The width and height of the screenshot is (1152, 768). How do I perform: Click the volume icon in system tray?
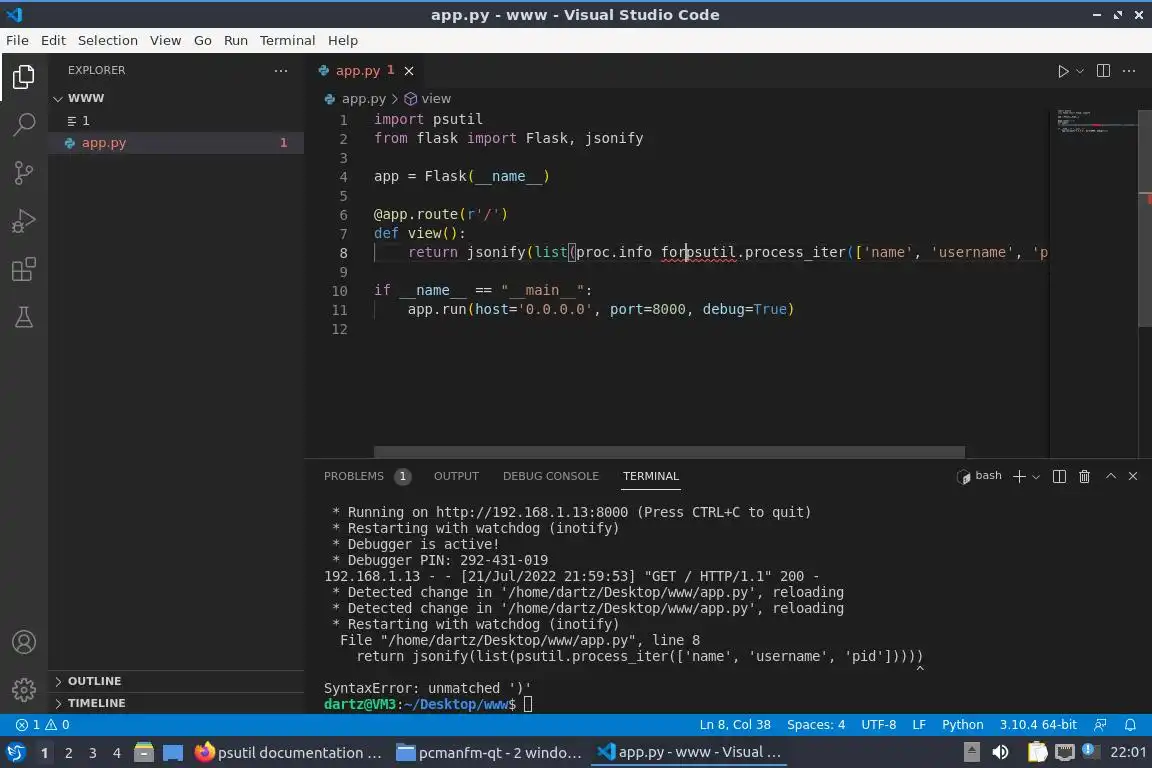point(1000,753)
